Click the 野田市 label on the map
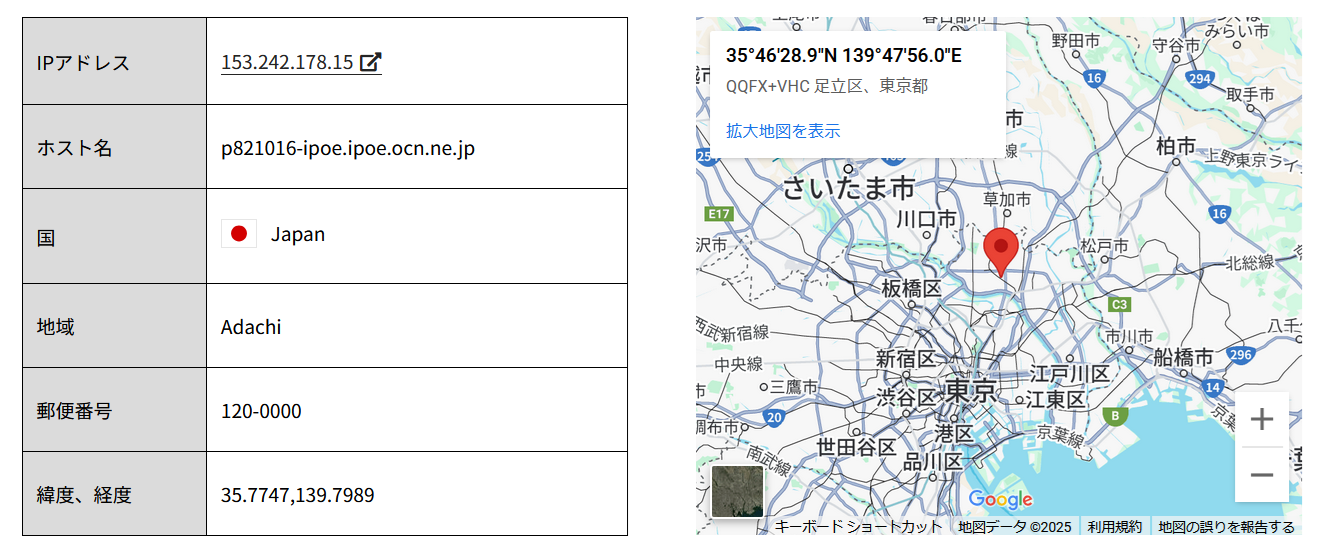Screen dimensions: 1322x547 [1076, 41]
